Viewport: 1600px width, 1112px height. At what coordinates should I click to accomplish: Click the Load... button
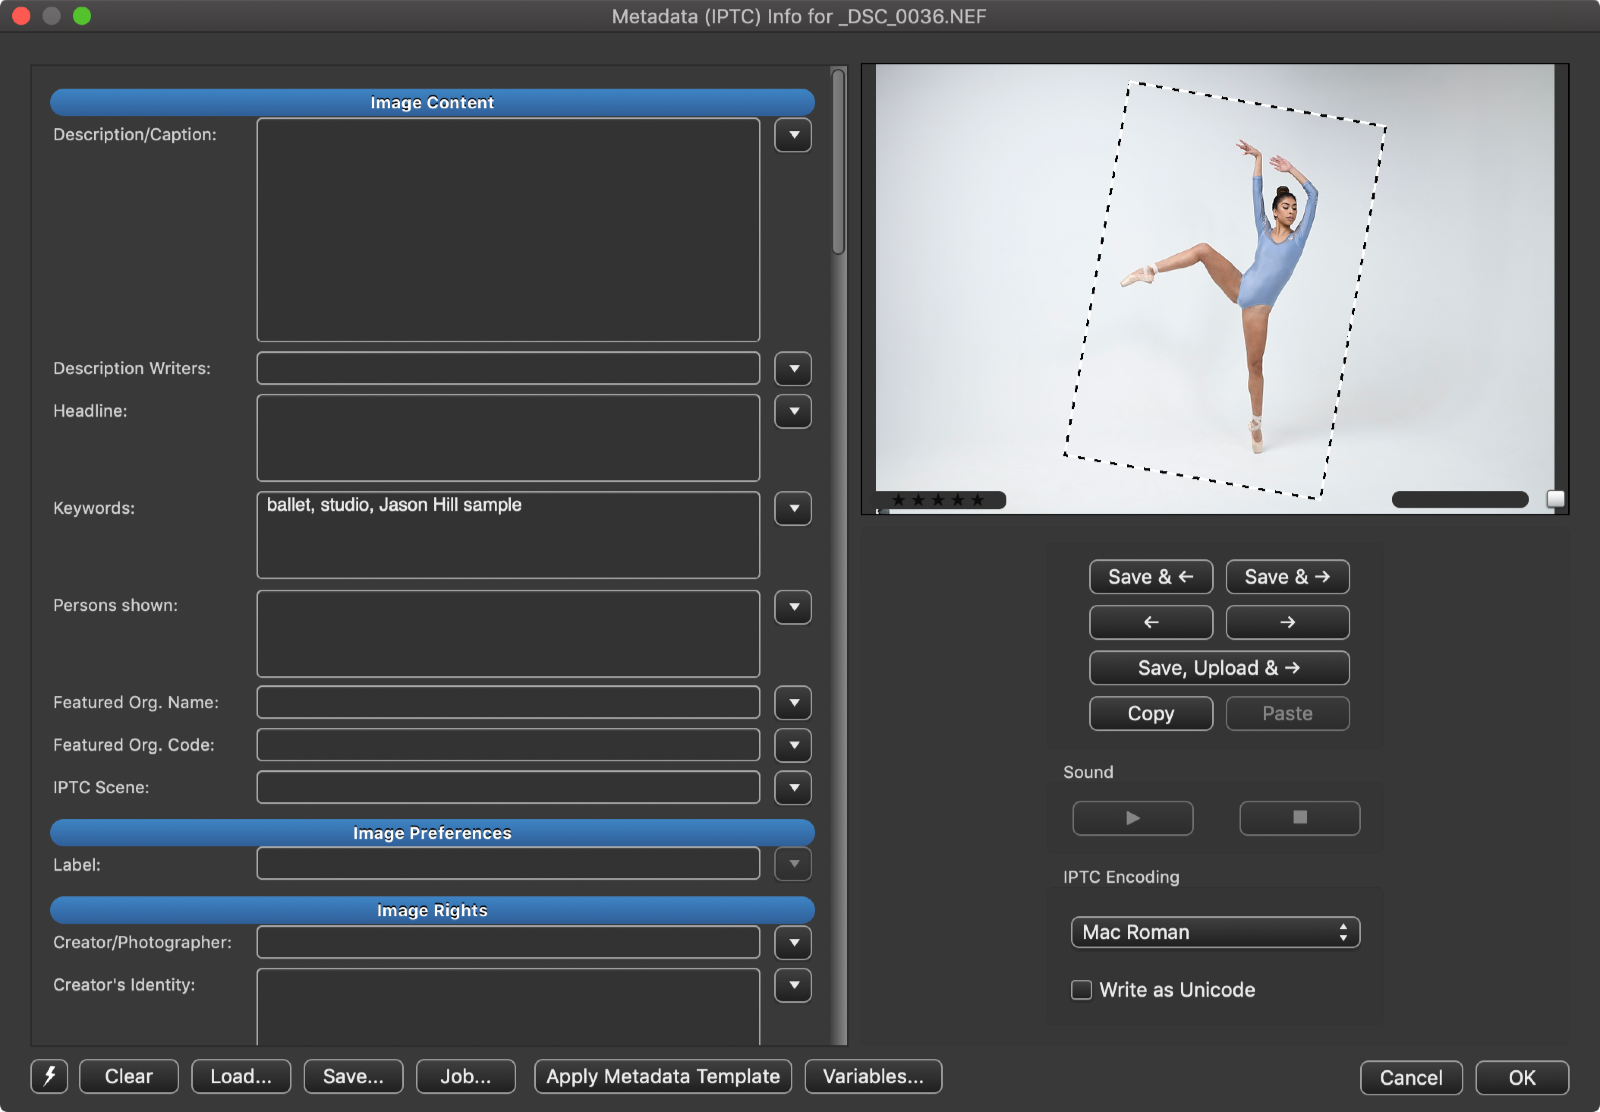point(241,1077)
